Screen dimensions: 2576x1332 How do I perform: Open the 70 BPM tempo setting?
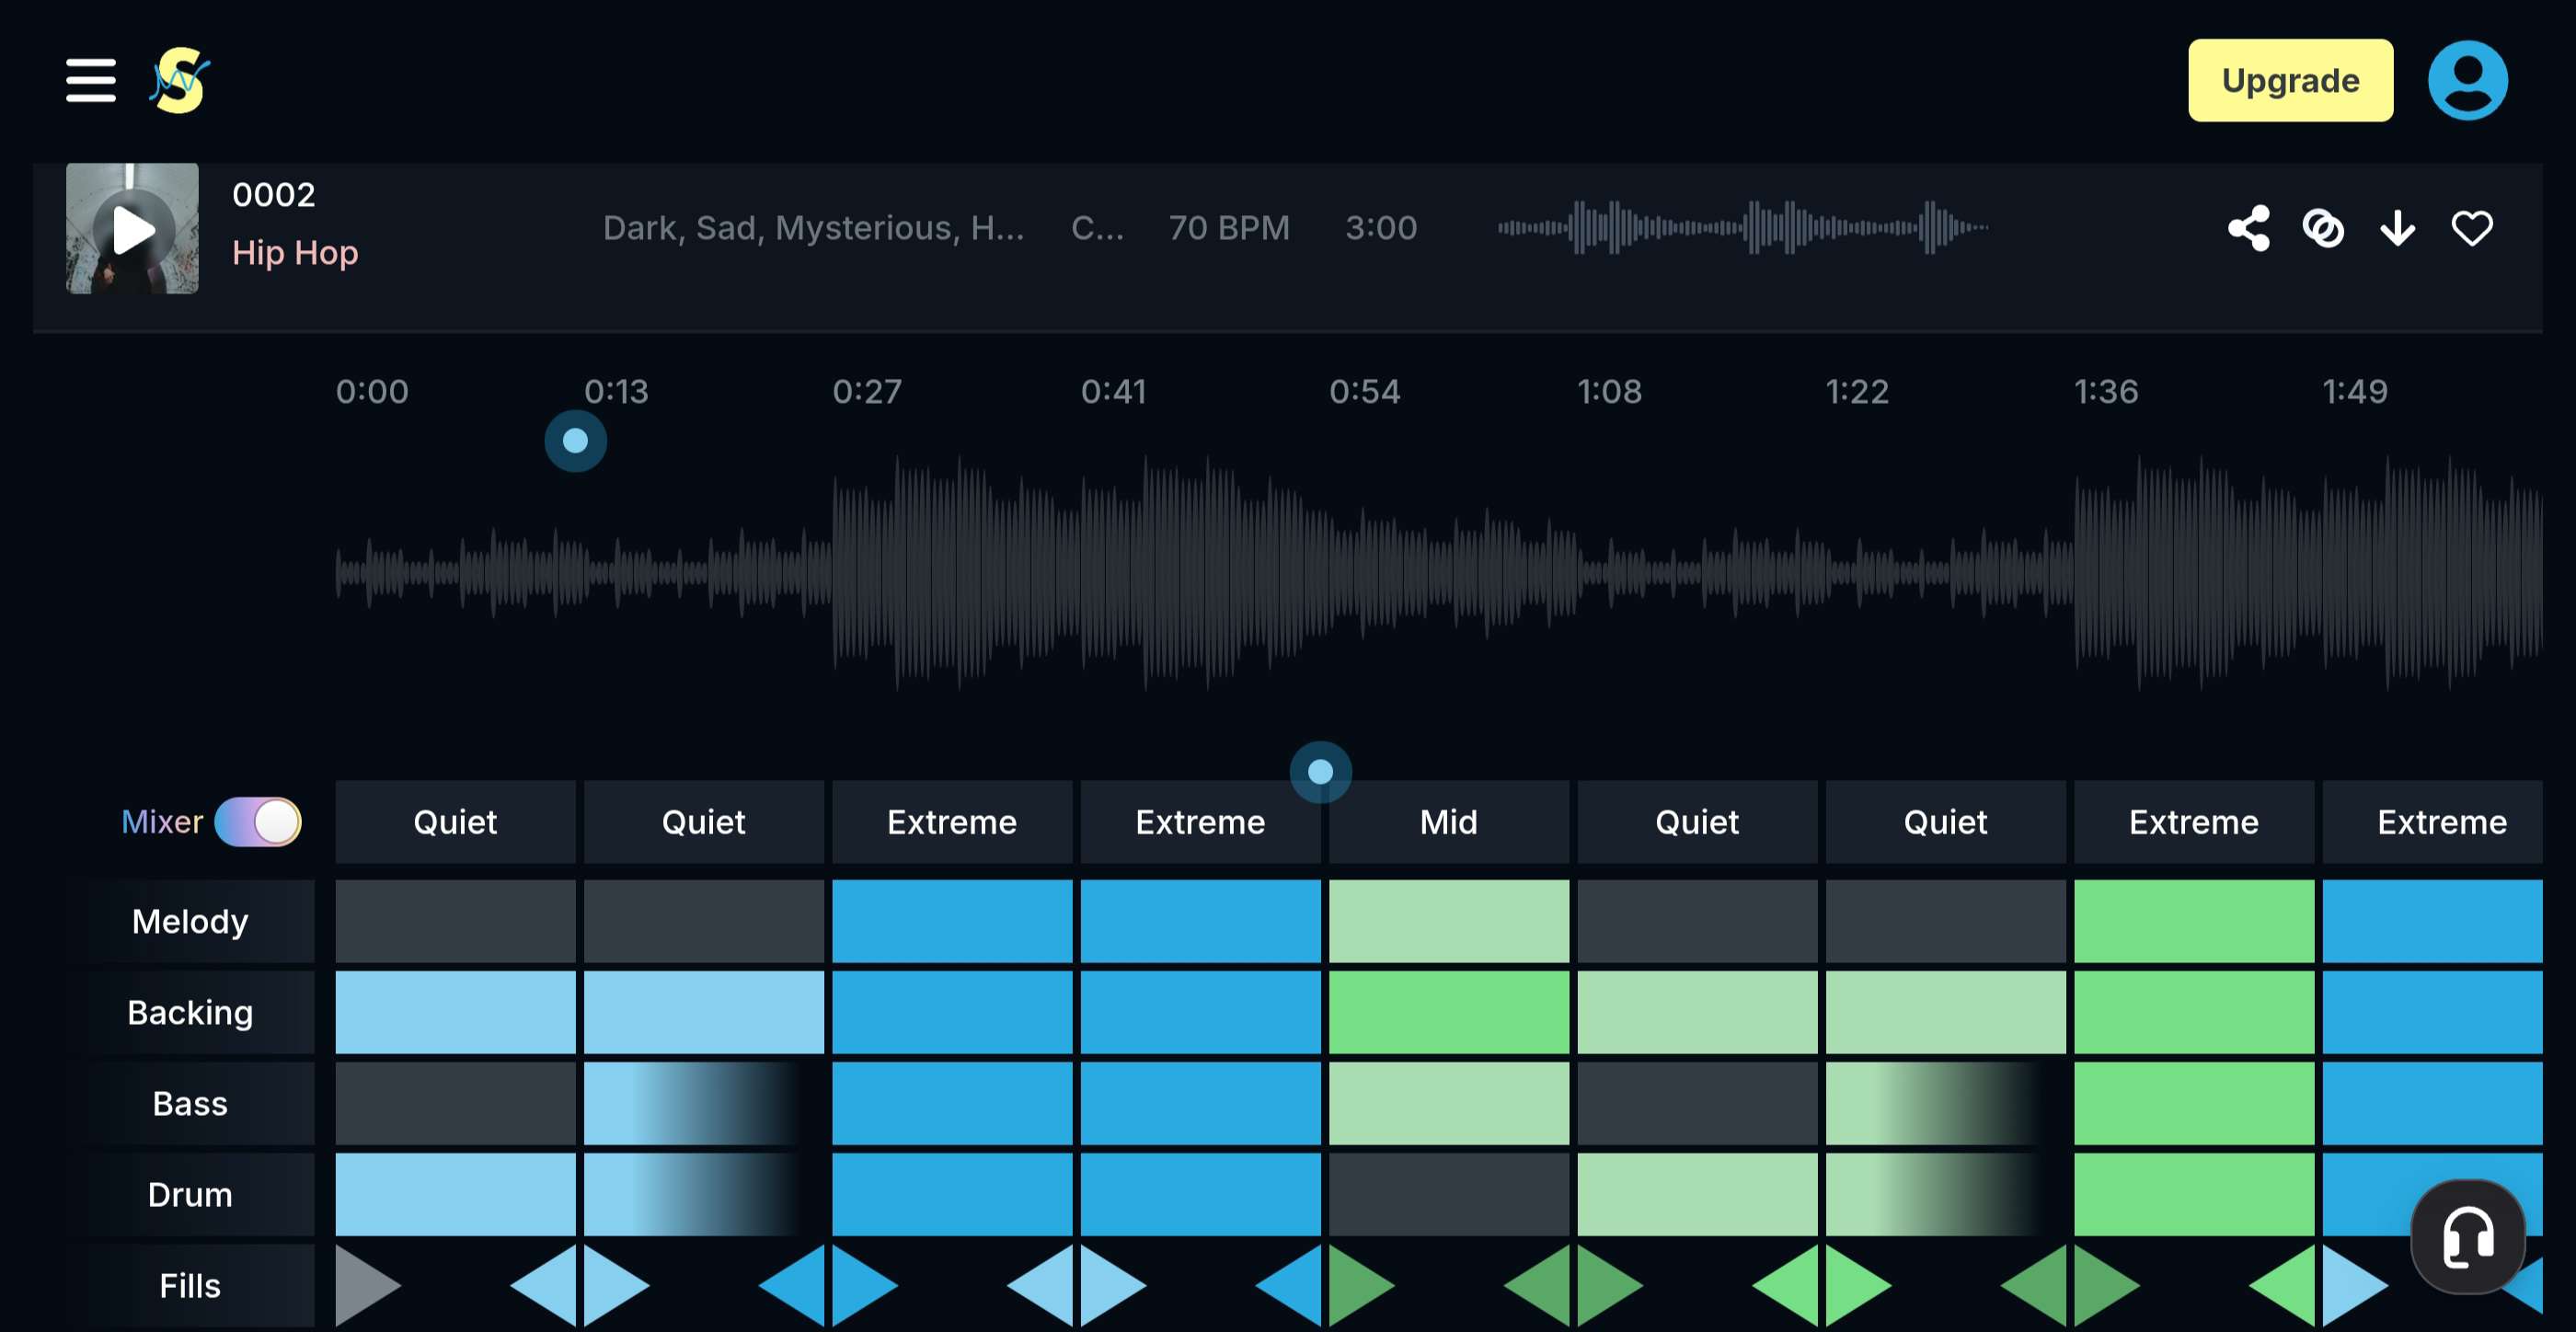coord(1229,228)
